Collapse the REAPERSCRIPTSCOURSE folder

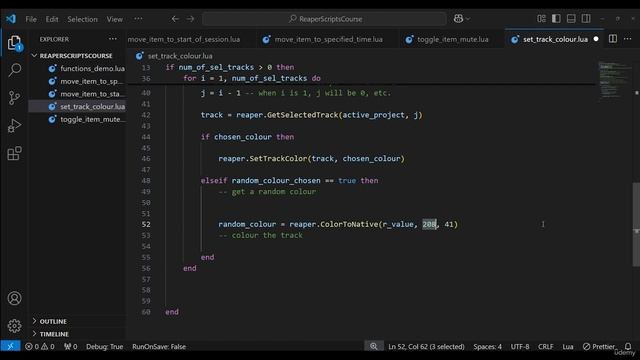(x=76, y=56)
